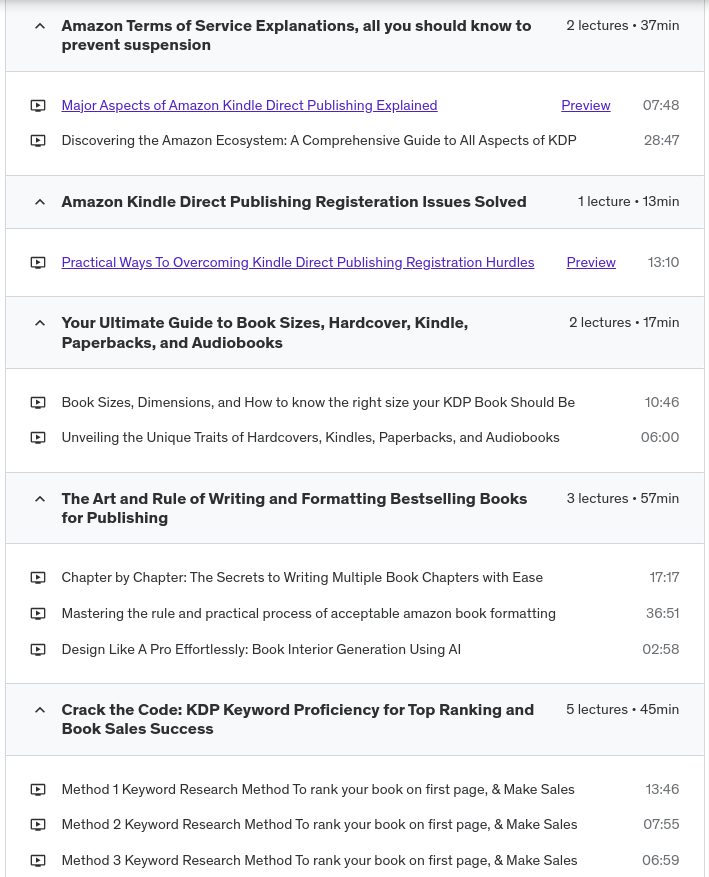Preview the Registration Hurdles lecture
This screenshot has height=877, width=709.
(x=591, y=262)
